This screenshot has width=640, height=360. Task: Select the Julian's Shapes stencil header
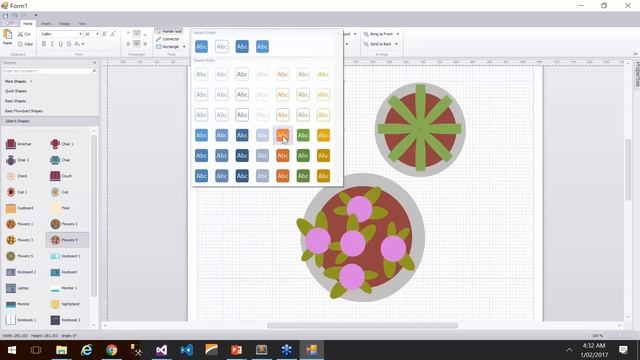coord(49,121)
